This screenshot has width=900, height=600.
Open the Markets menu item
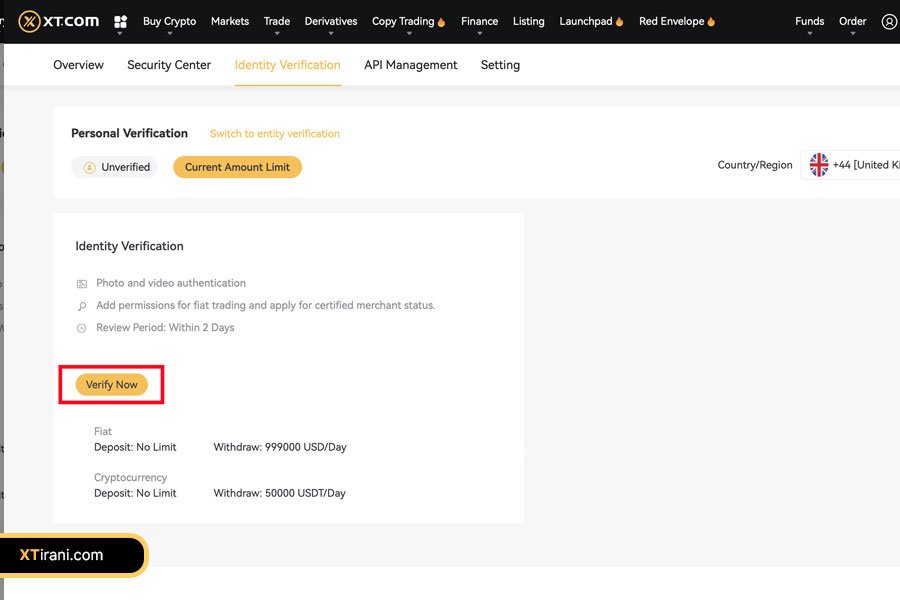coord(229,21)
